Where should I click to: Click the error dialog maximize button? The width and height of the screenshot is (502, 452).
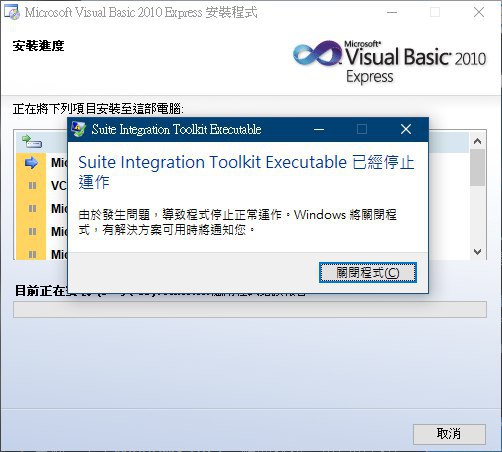click(362, 129)
